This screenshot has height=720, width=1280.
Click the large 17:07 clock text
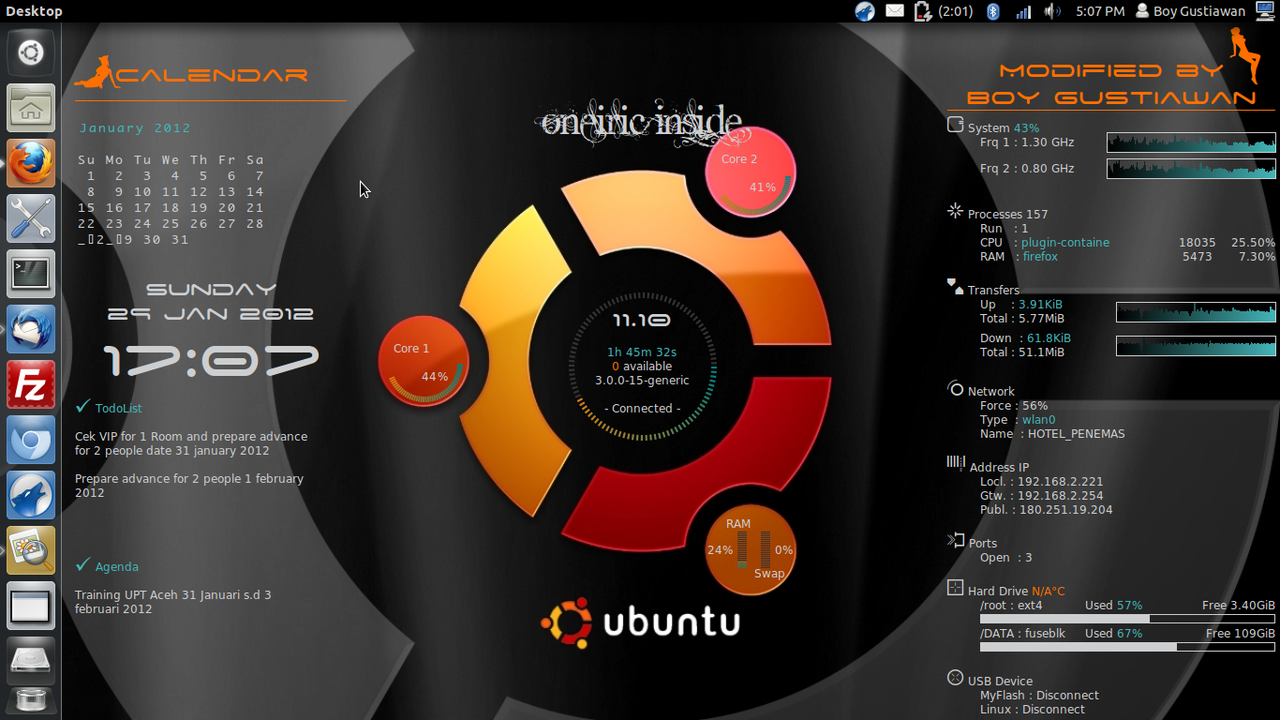(x=211, y=362)
